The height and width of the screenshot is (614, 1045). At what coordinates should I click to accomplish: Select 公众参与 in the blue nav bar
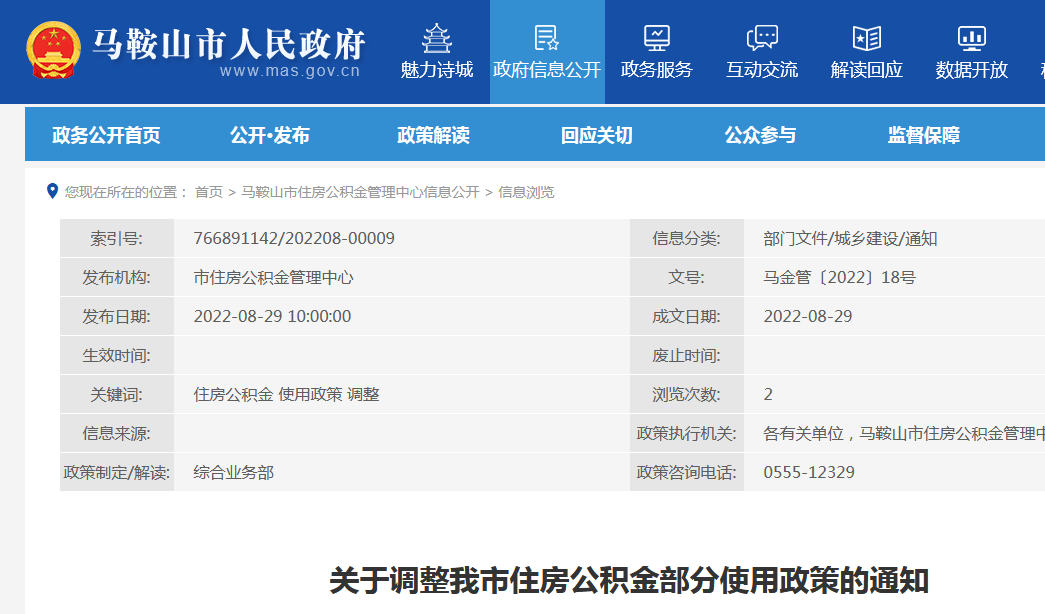coord(760,135)
